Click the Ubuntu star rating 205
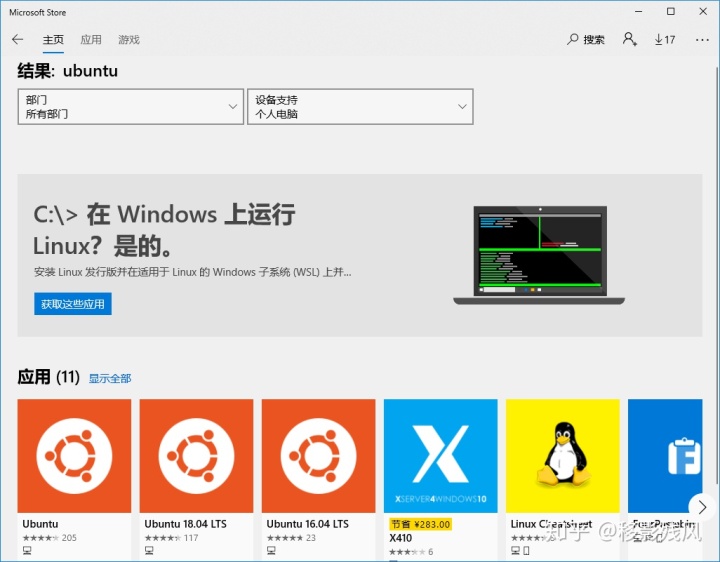This screenshot has width=720, height=562. point(50,538)
